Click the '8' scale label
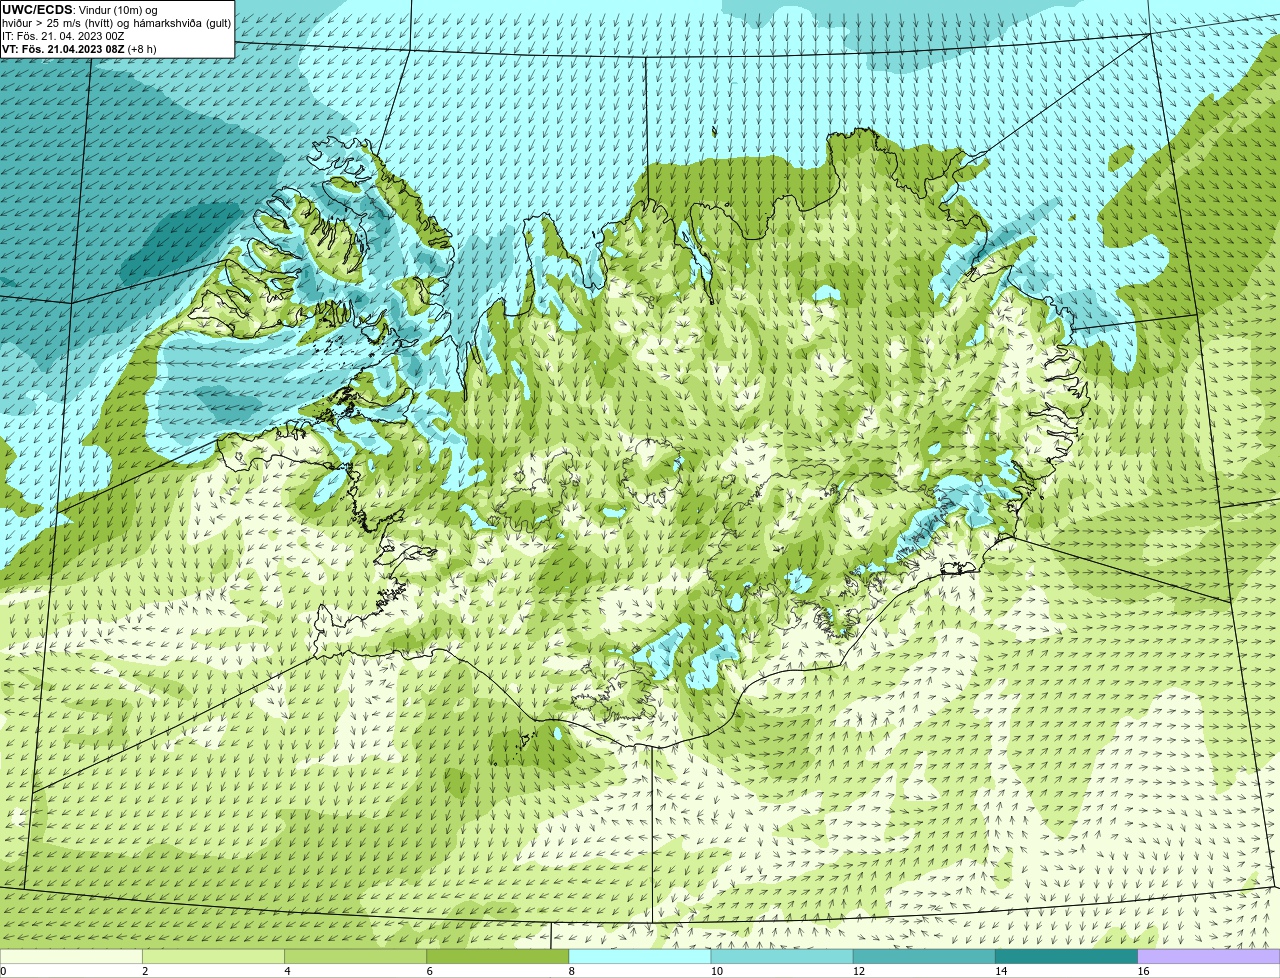The width and height of the screenshot is (1280, 978). point(571,971)
